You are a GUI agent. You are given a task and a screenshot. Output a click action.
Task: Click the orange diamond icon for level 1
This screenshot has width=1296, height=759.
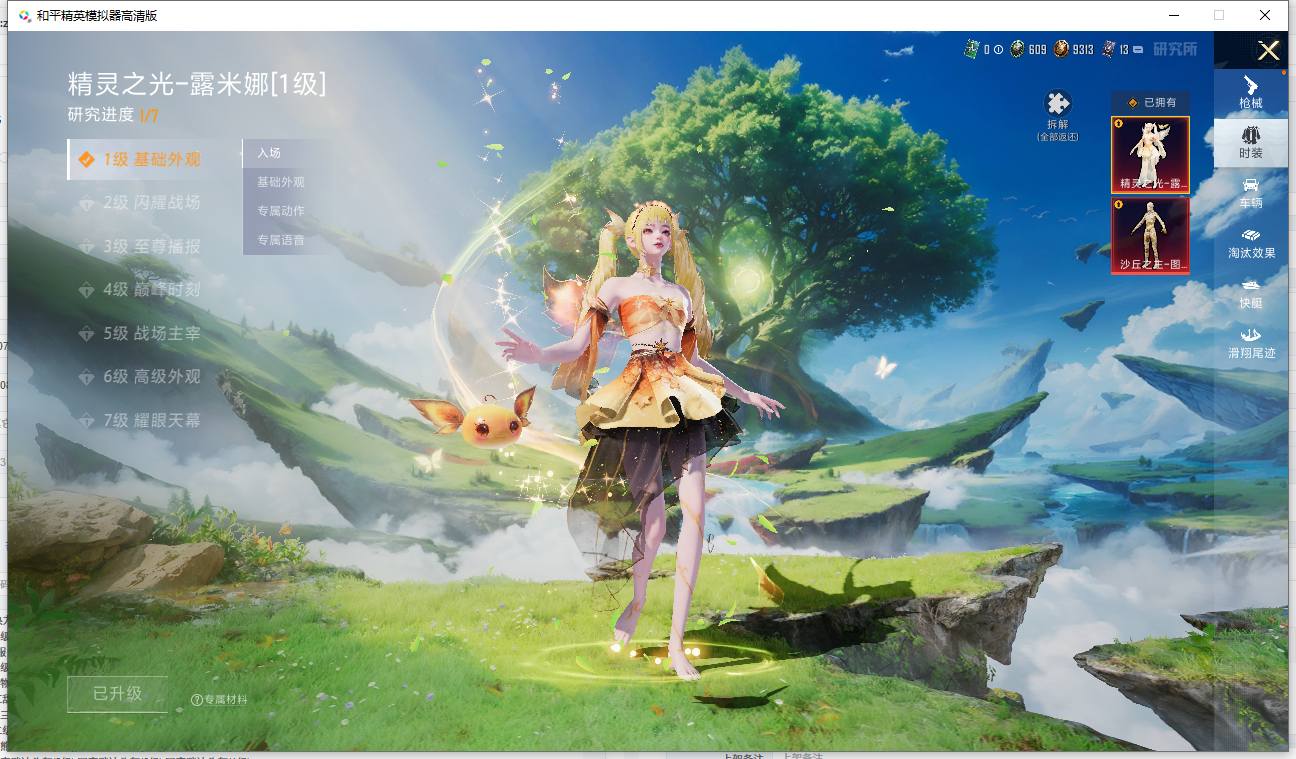pos(87,160)
